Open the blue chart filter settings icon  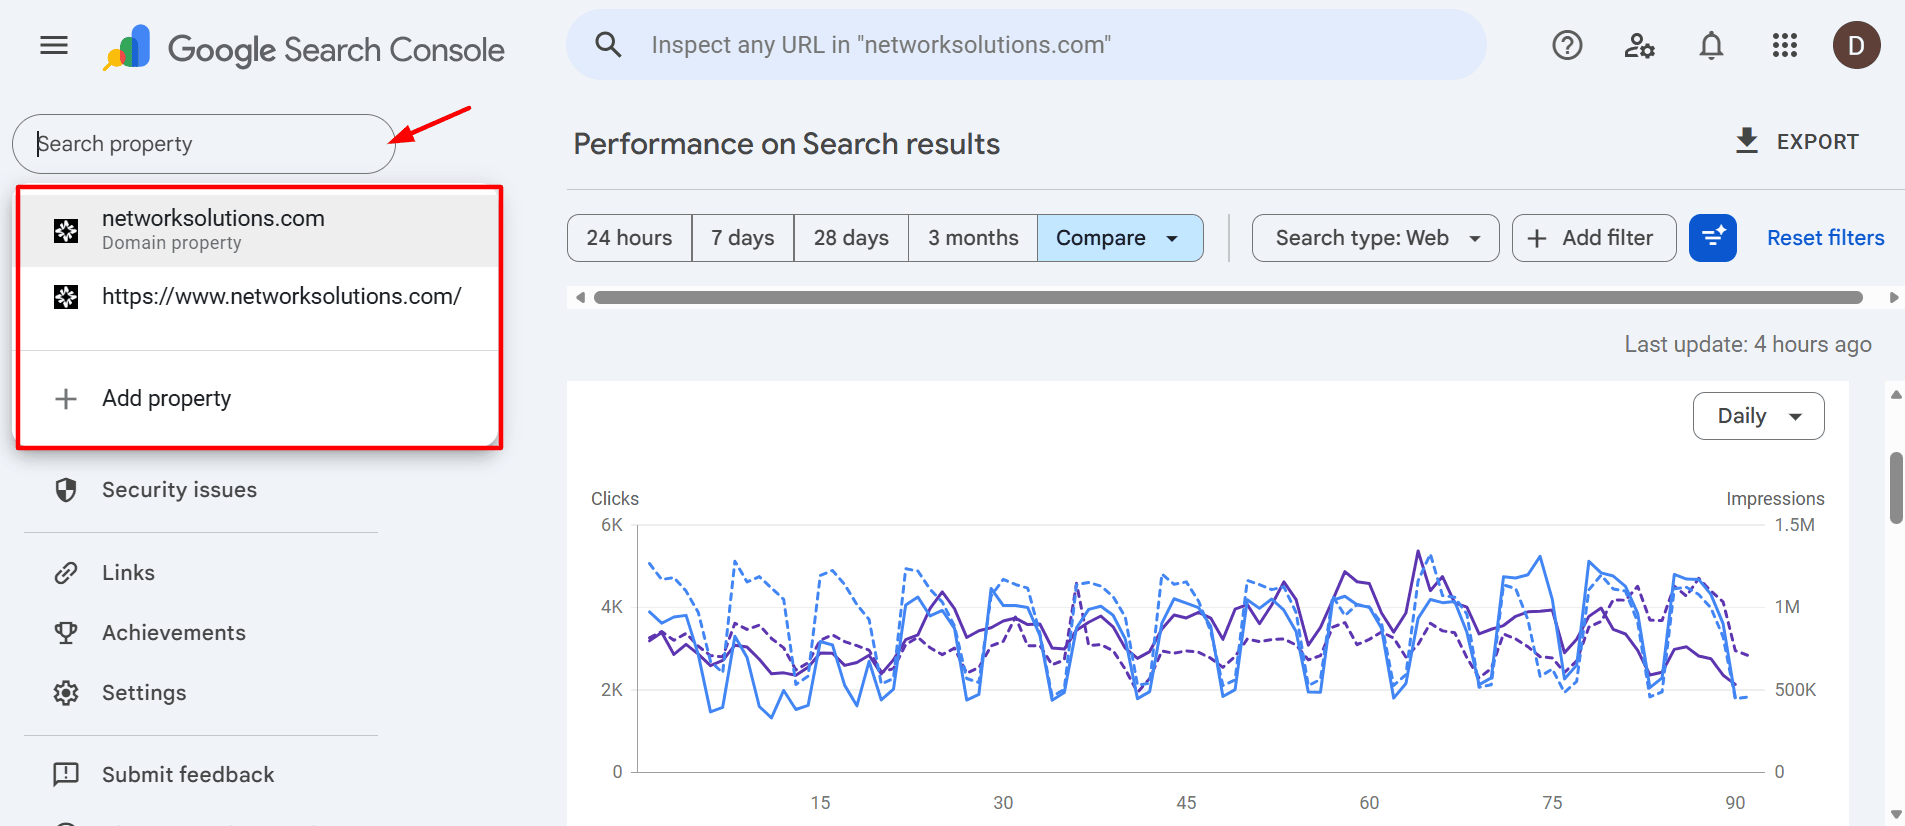[1713, 238]
